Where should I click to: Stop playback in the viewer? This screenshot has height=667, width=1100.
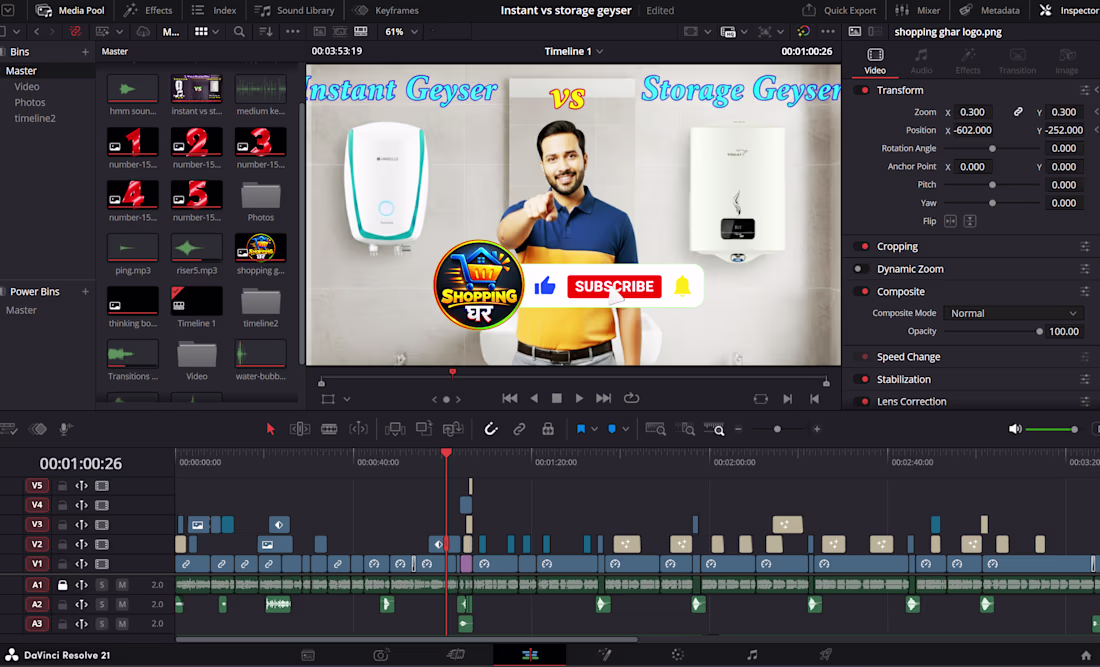coord(556,398)
